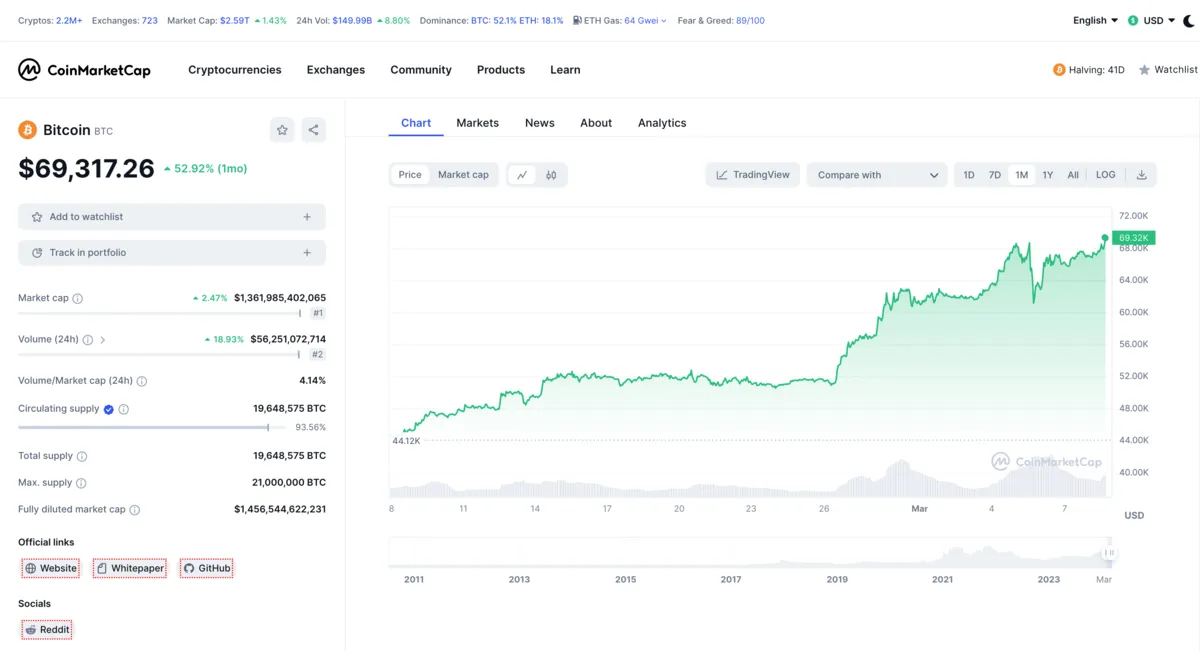Click Add to watchlist button

tap(172, 217)
